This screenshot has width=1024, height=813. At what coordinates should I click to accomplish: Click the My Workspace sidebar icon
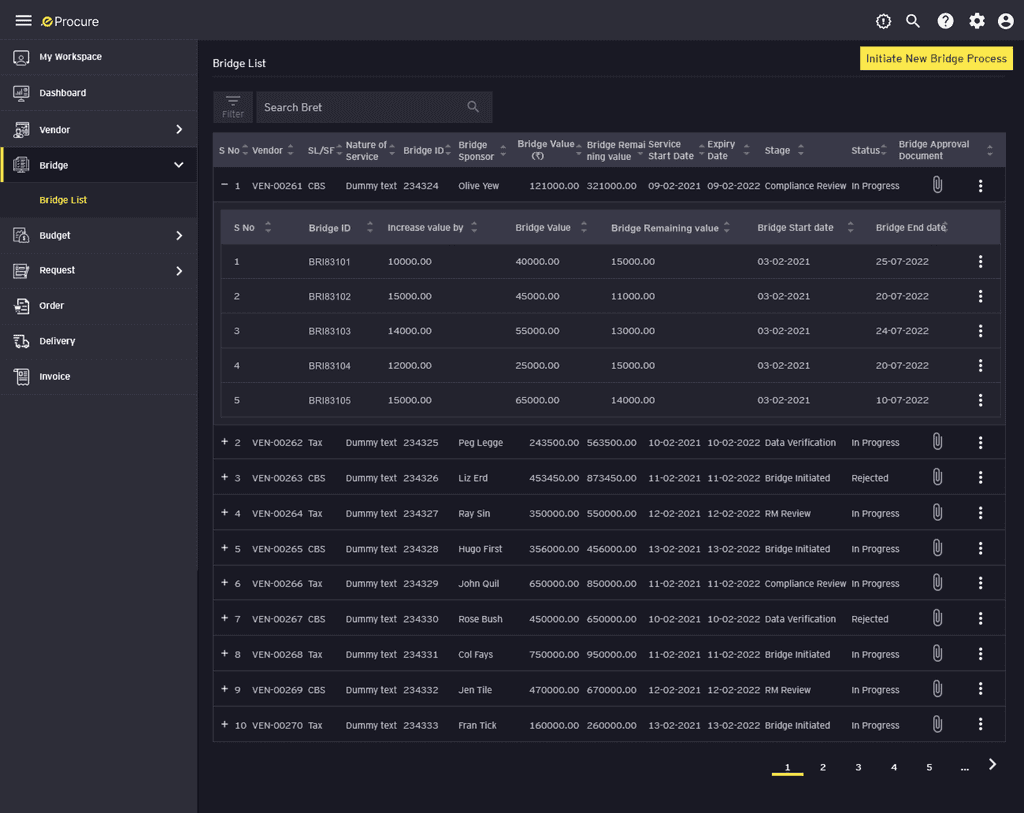(x=21, y=57)
